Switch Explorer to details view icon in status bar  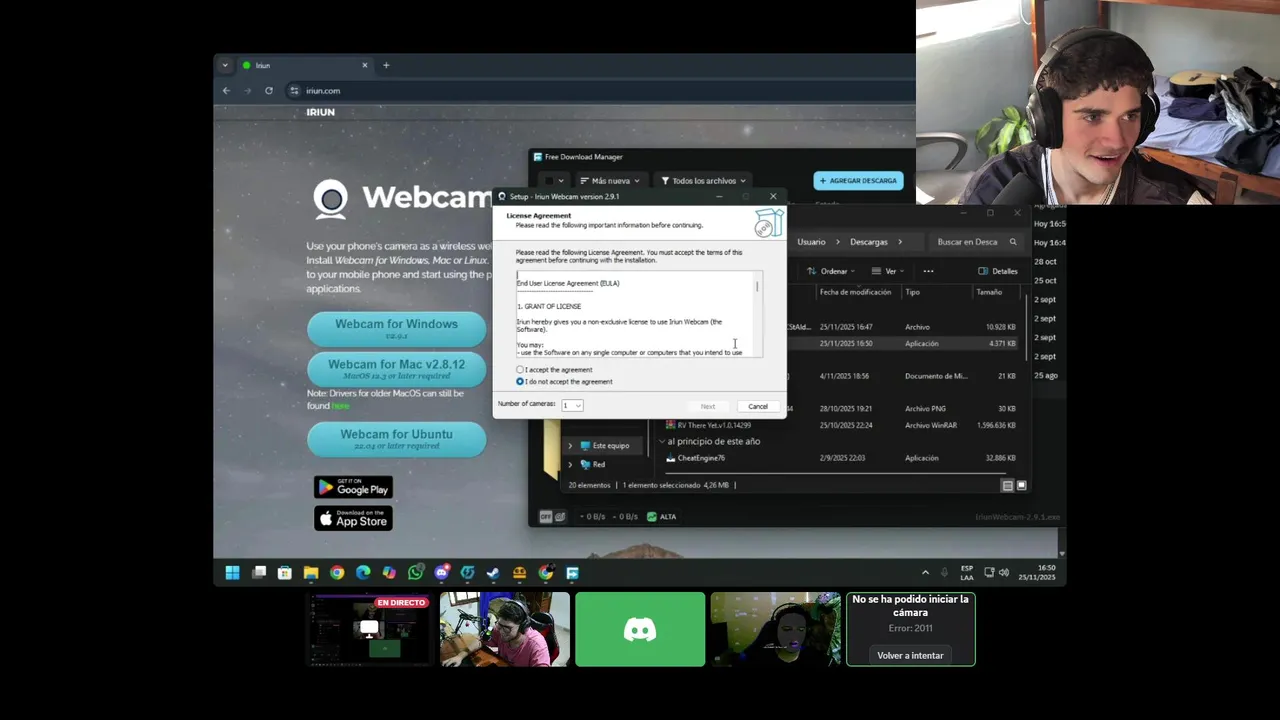[x=1007, y=485]
